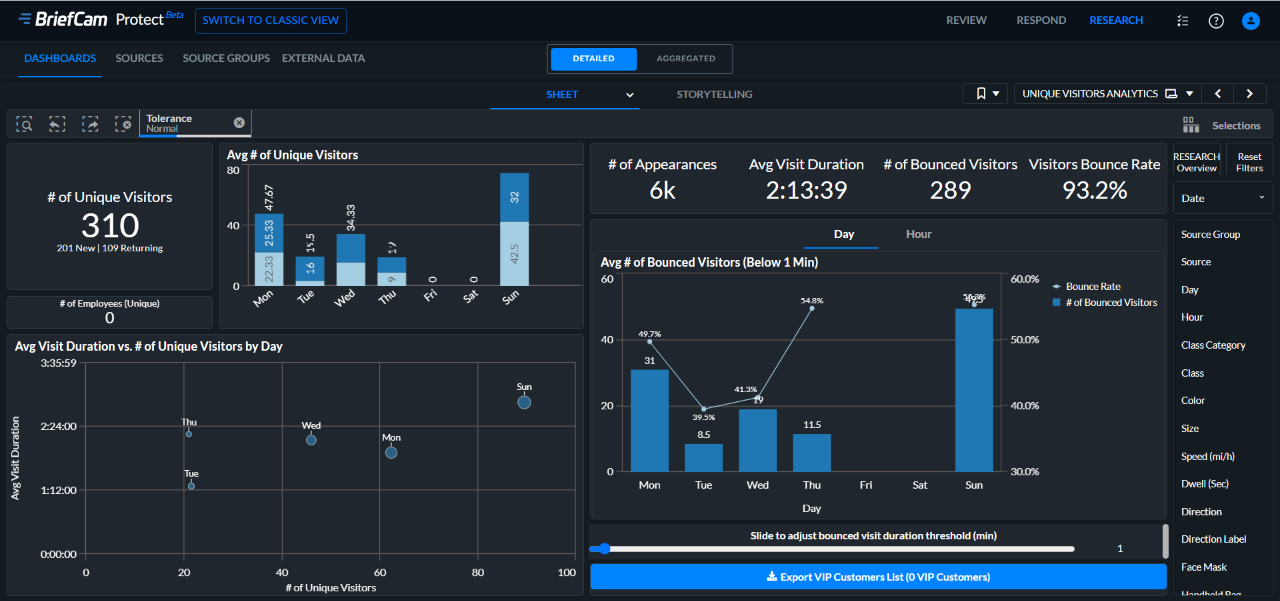Export the VIP Customers List

pos(878,577)
